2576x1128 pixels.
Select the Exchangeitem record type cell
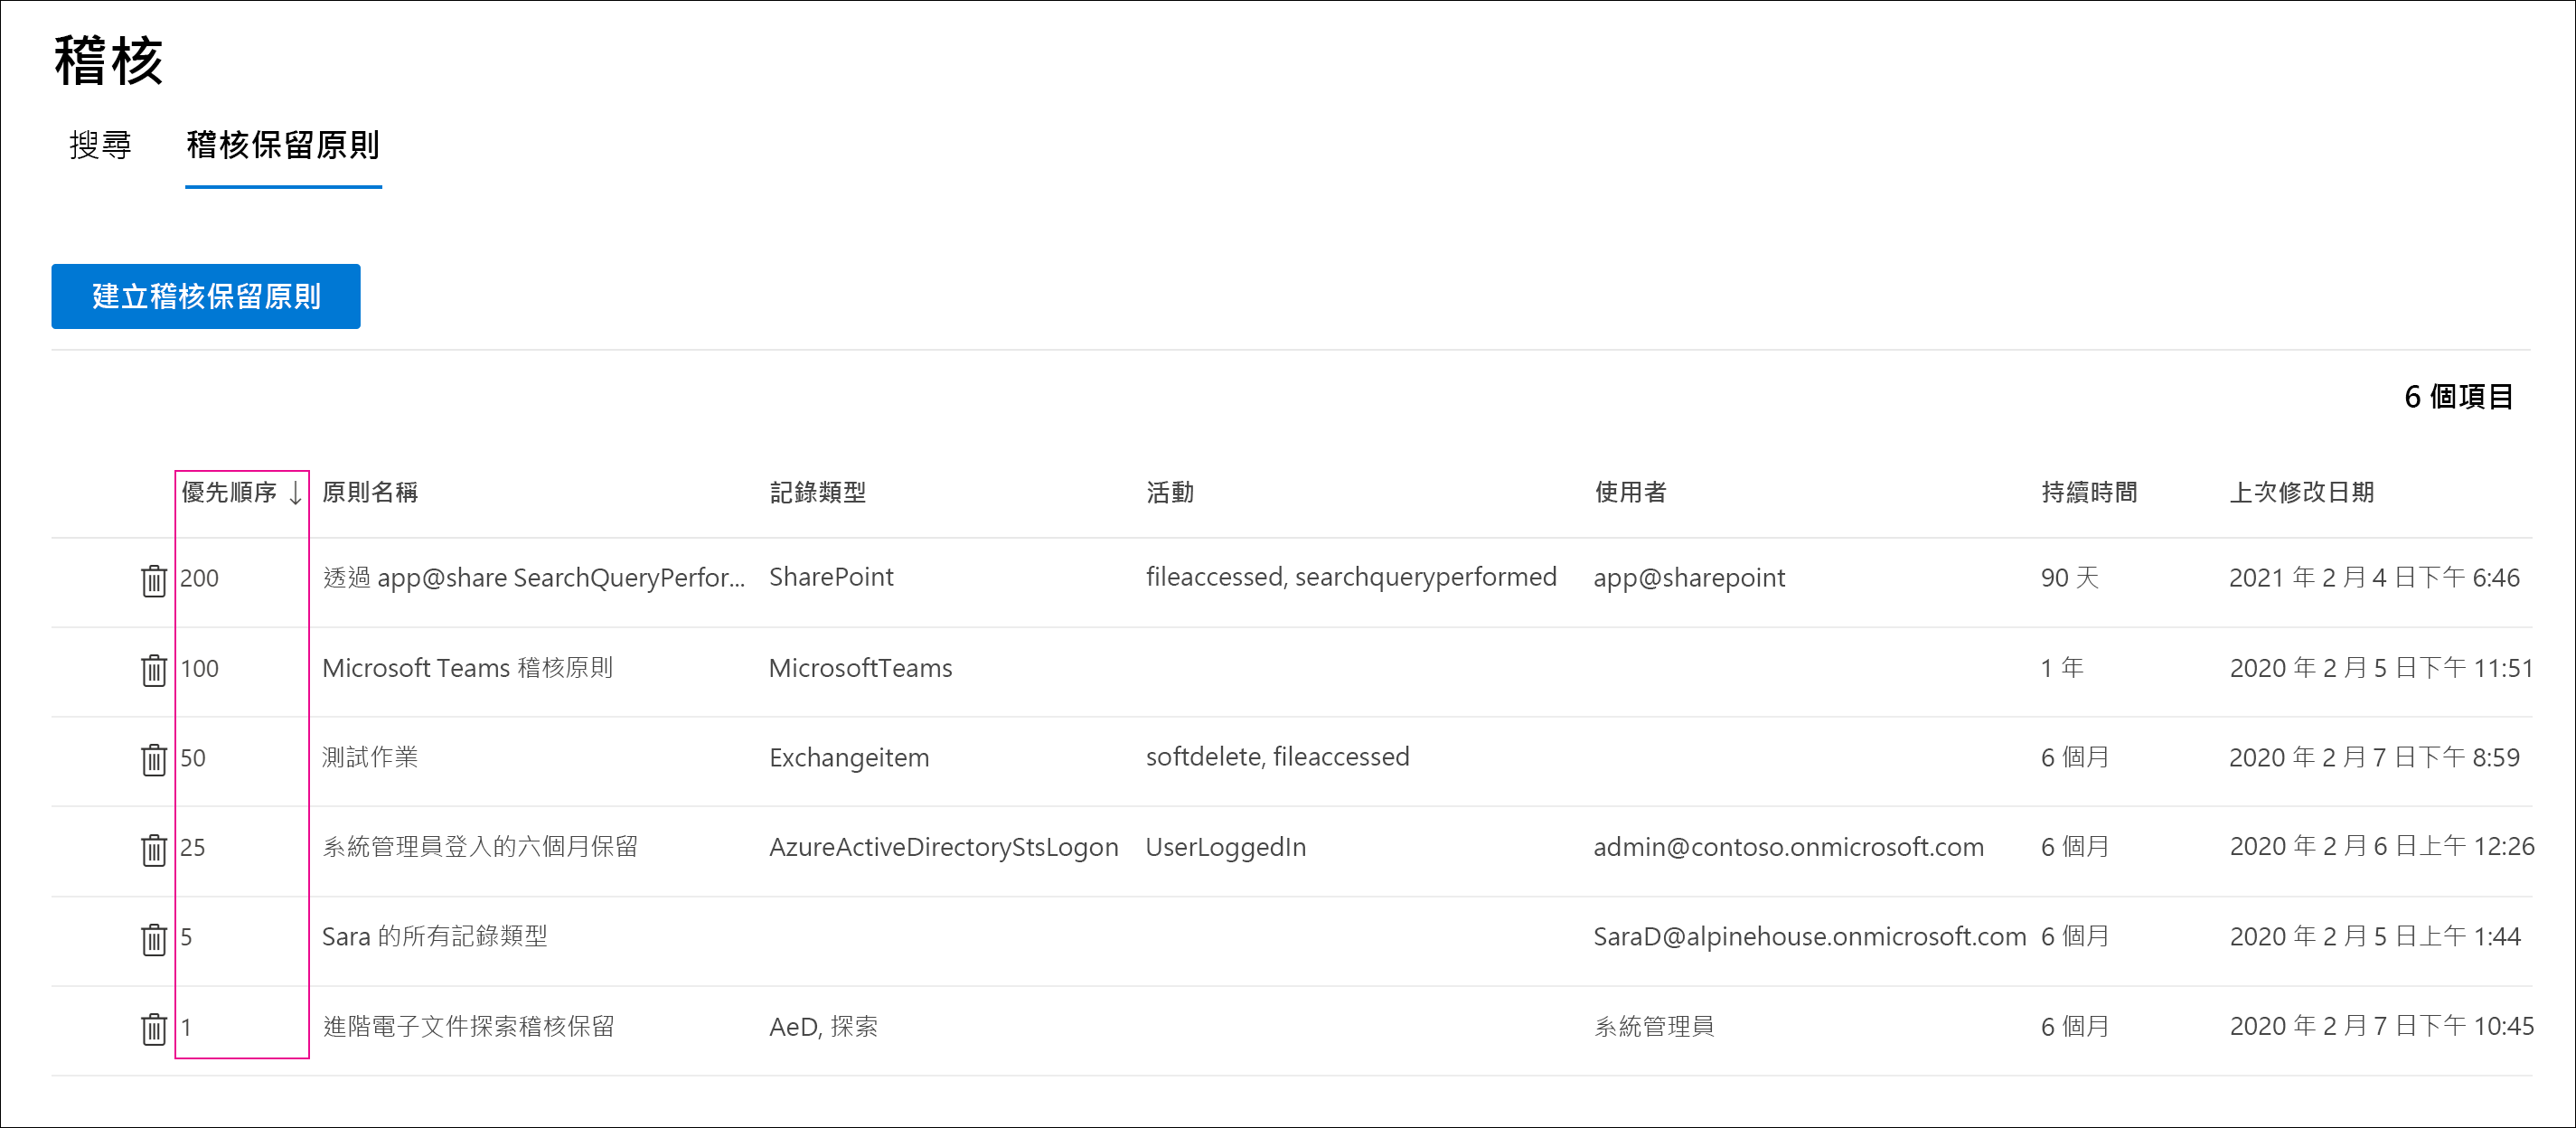(x=849, y=758)
